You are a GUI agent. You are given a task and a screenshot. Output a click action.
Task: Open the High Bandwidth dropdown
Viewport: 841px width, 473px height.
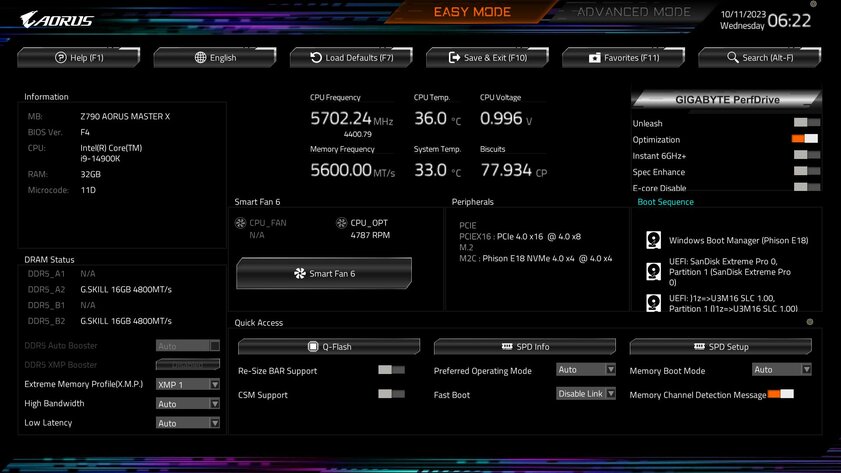click(x=188, y=404)
